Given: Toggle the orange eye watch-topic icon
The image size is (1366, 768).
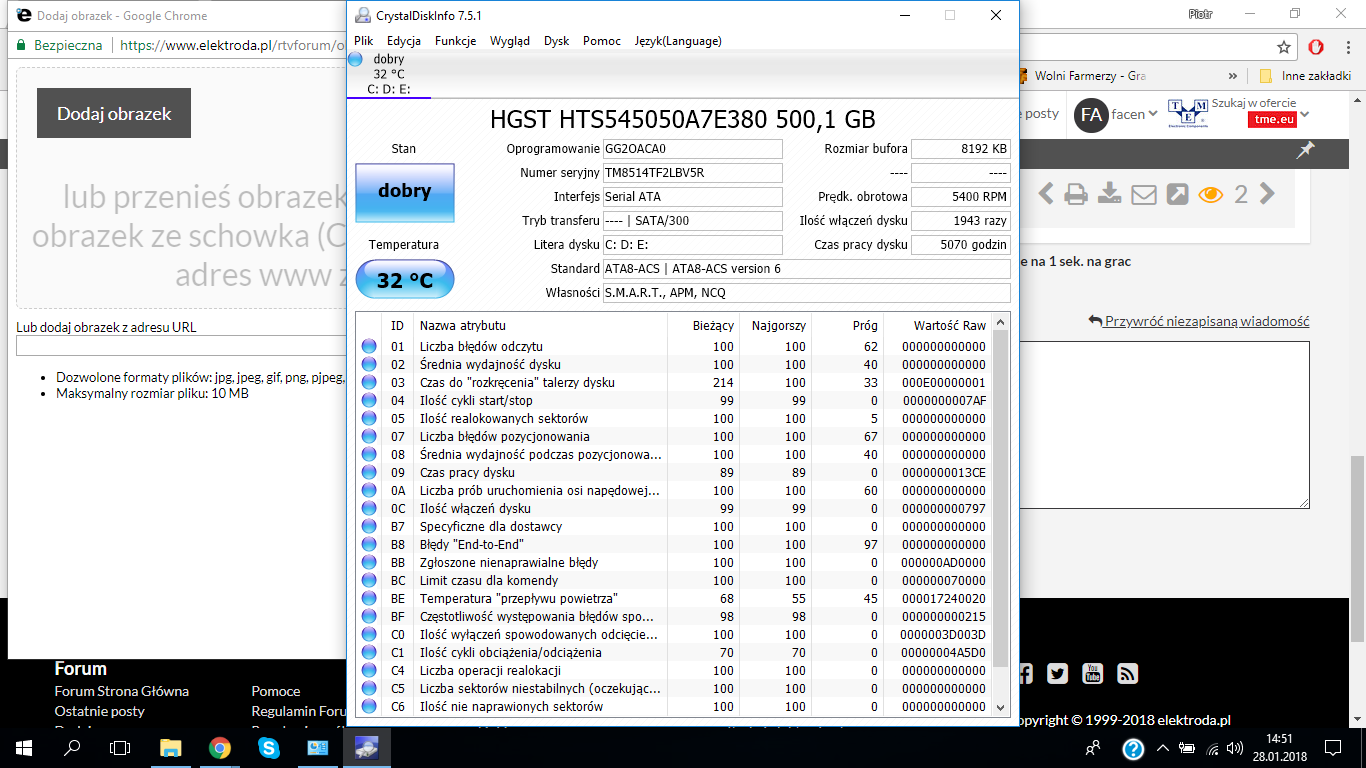Looking at the screenshot, I should (1211, 194).
